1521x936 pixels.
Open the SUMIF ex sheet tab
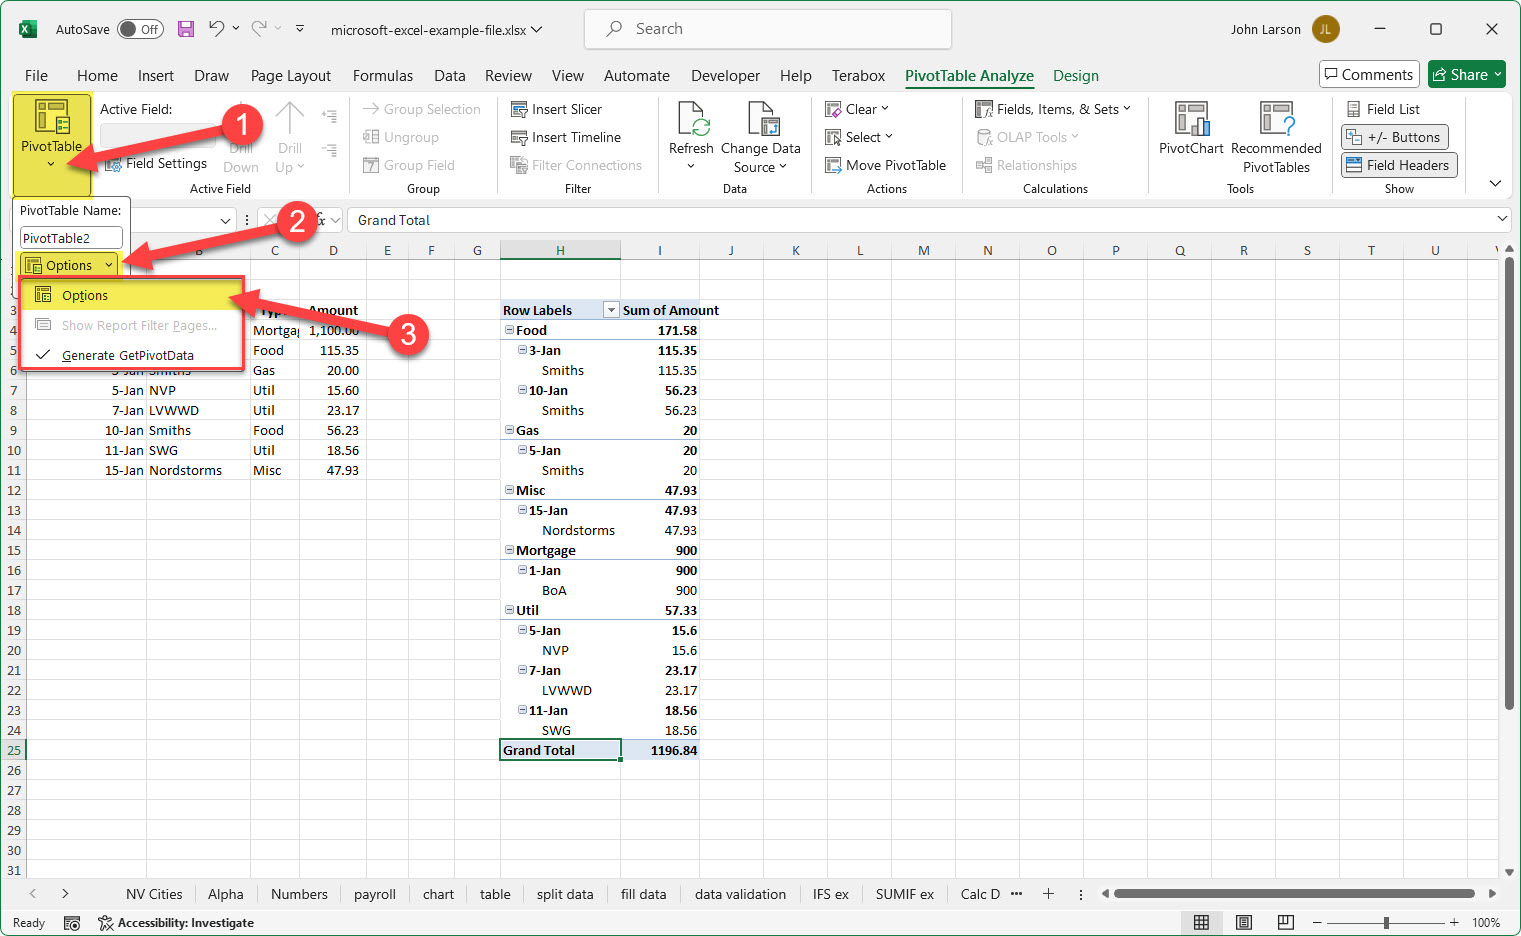pyautogui.click(x=904, y=893)
